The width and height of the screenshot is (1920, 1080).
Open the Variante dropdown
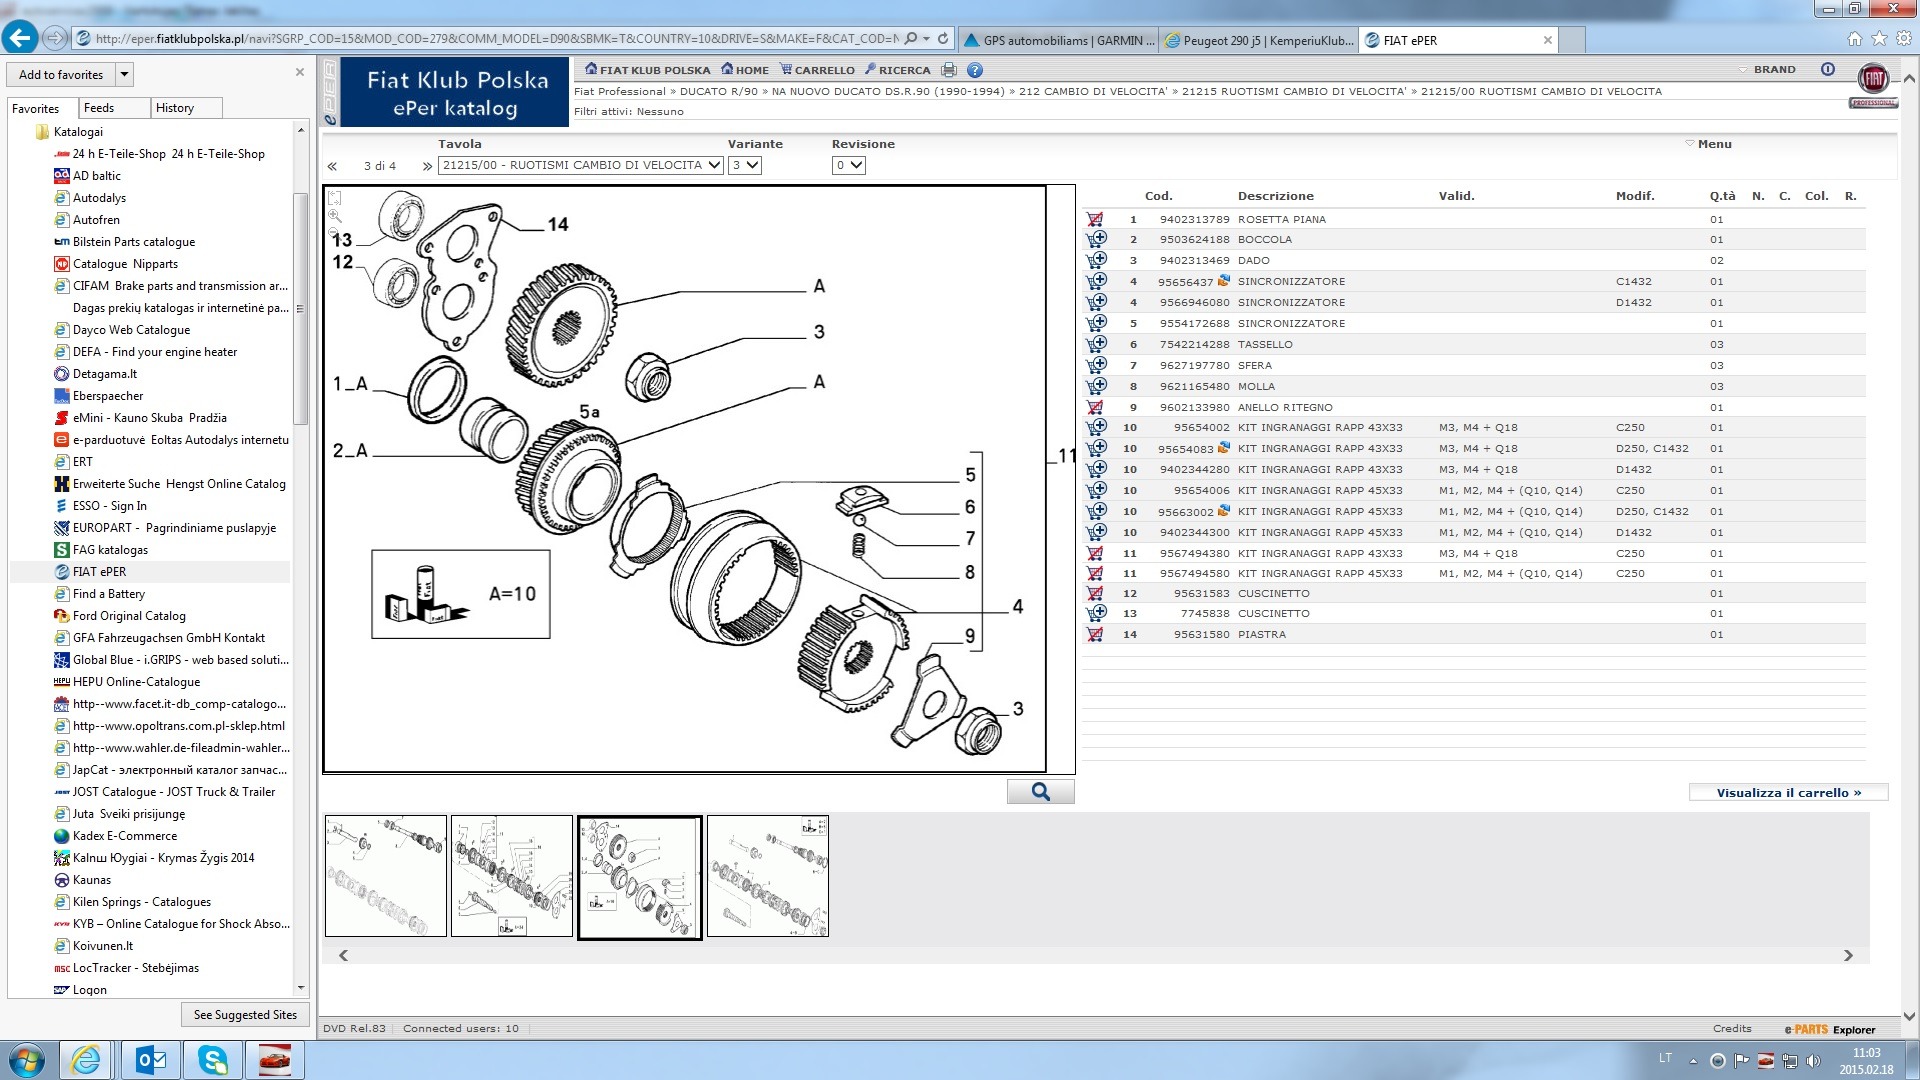(x=744, y=165)
